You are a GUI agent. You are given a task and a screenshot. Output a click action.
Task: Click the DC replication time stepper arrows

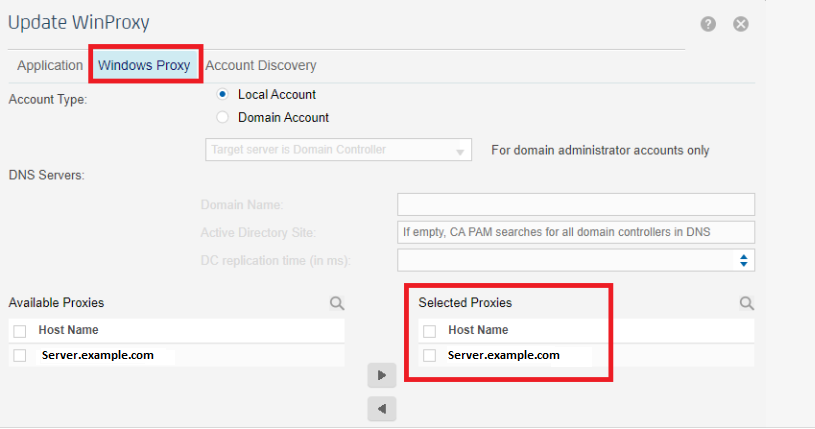pyautogui.click(x=743, y=260)
